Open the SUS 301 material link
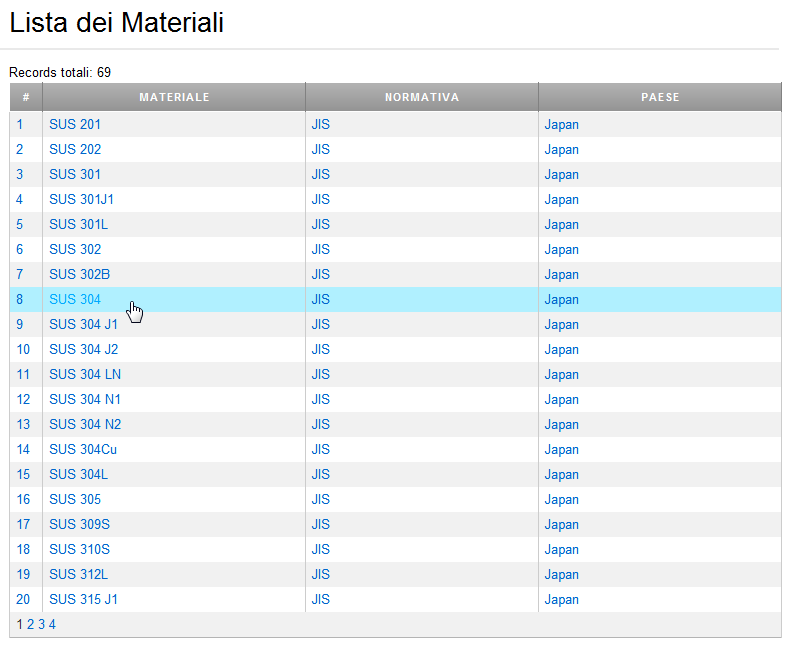791x650 pixels. pyautogui.click(x=75, y=174)
